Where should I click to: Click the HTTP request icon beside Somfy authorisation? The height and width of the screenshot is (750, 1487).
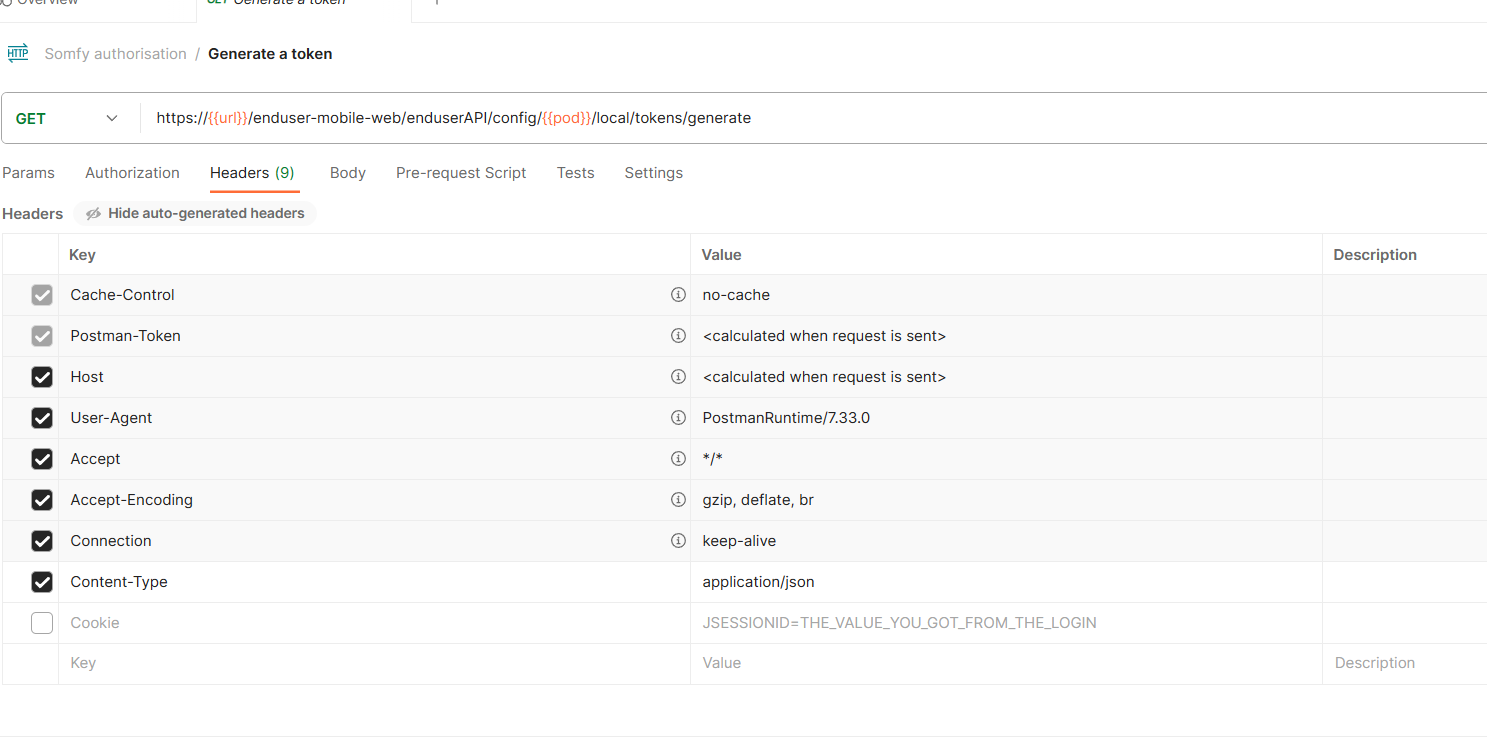[x=18, y=52]
